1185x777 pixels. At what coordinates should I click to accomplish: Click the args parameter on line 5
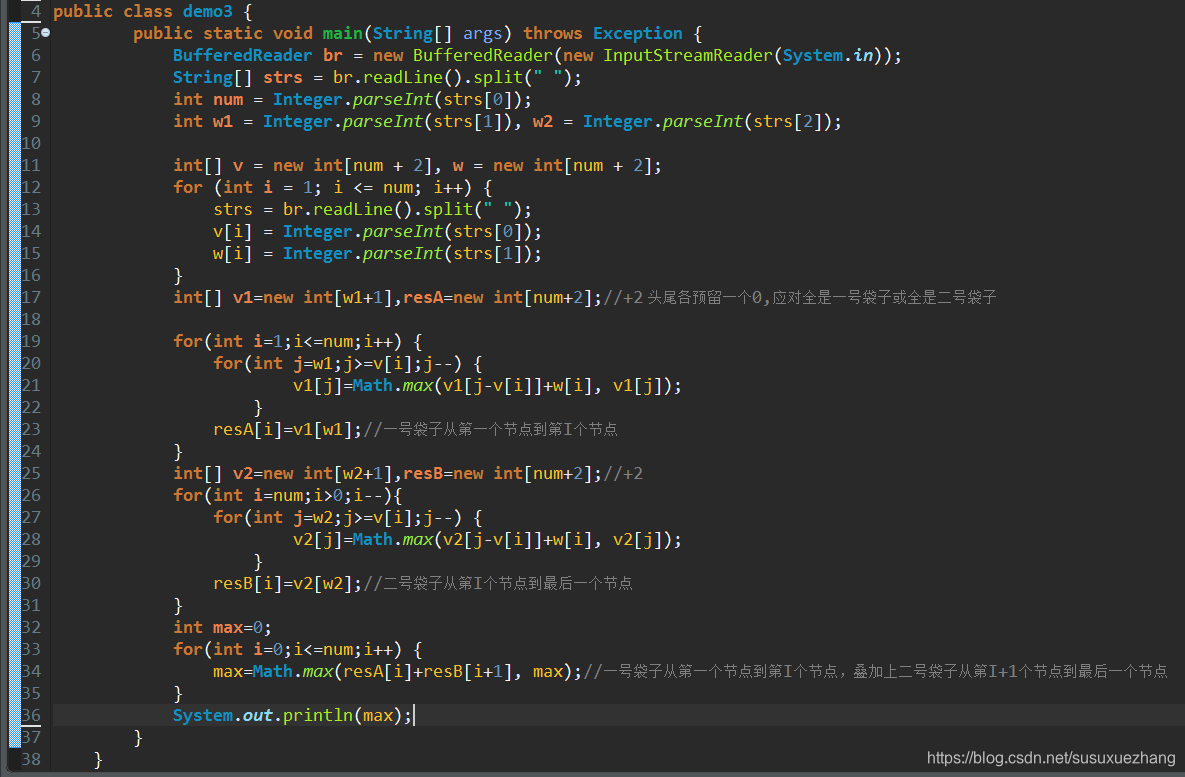[x=482, y=33]
